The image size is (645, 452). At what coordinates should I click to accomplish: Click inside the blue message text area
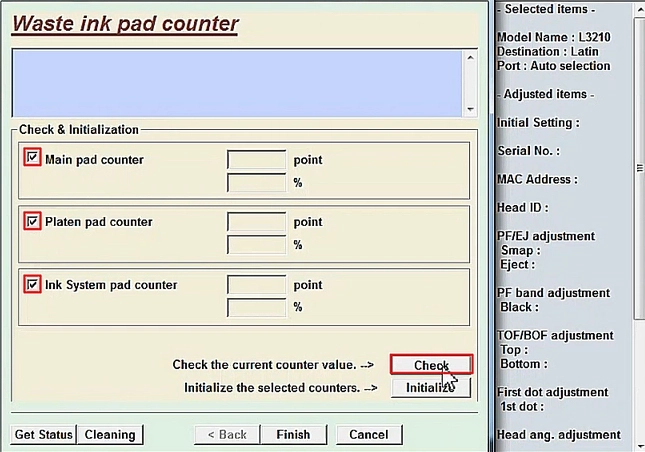(238, 83)
